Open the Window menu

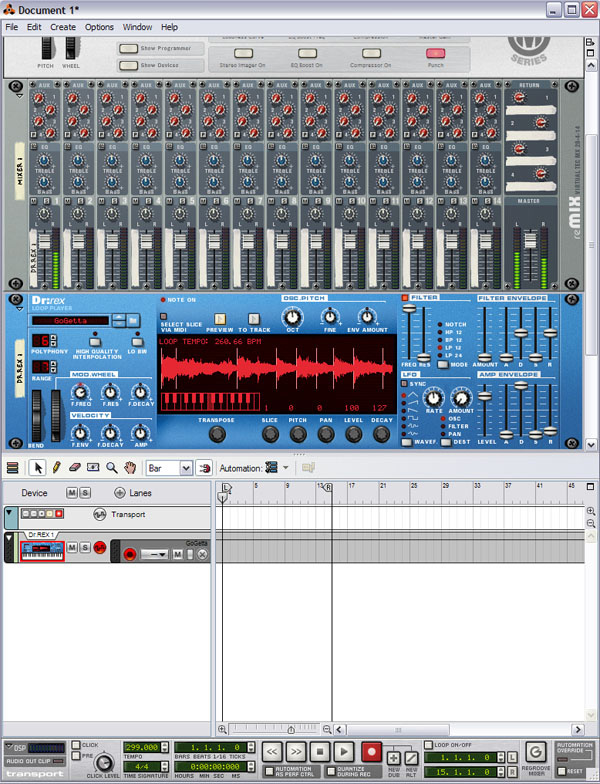click(x=137, y=27)
